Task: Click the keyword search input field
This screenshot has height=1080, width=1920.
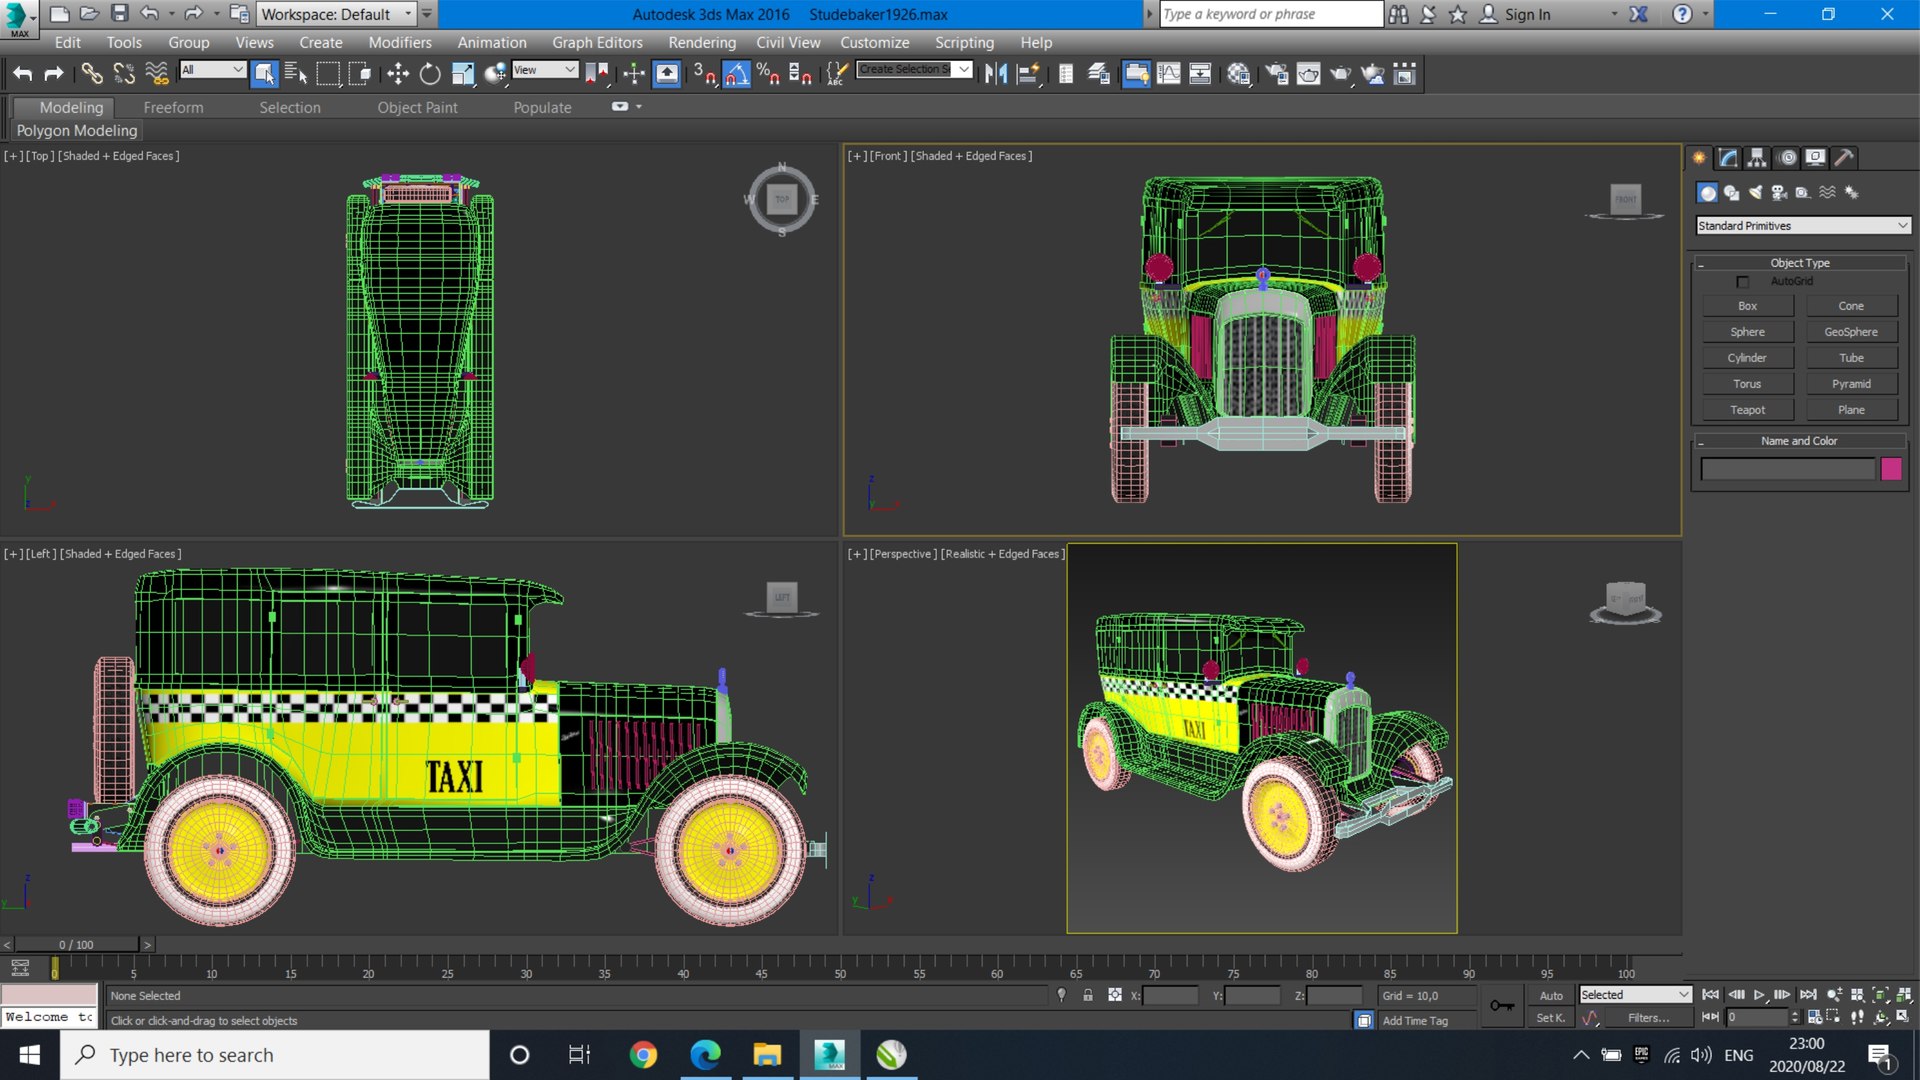Action: pyautogui.click(x=1270, y=14)
